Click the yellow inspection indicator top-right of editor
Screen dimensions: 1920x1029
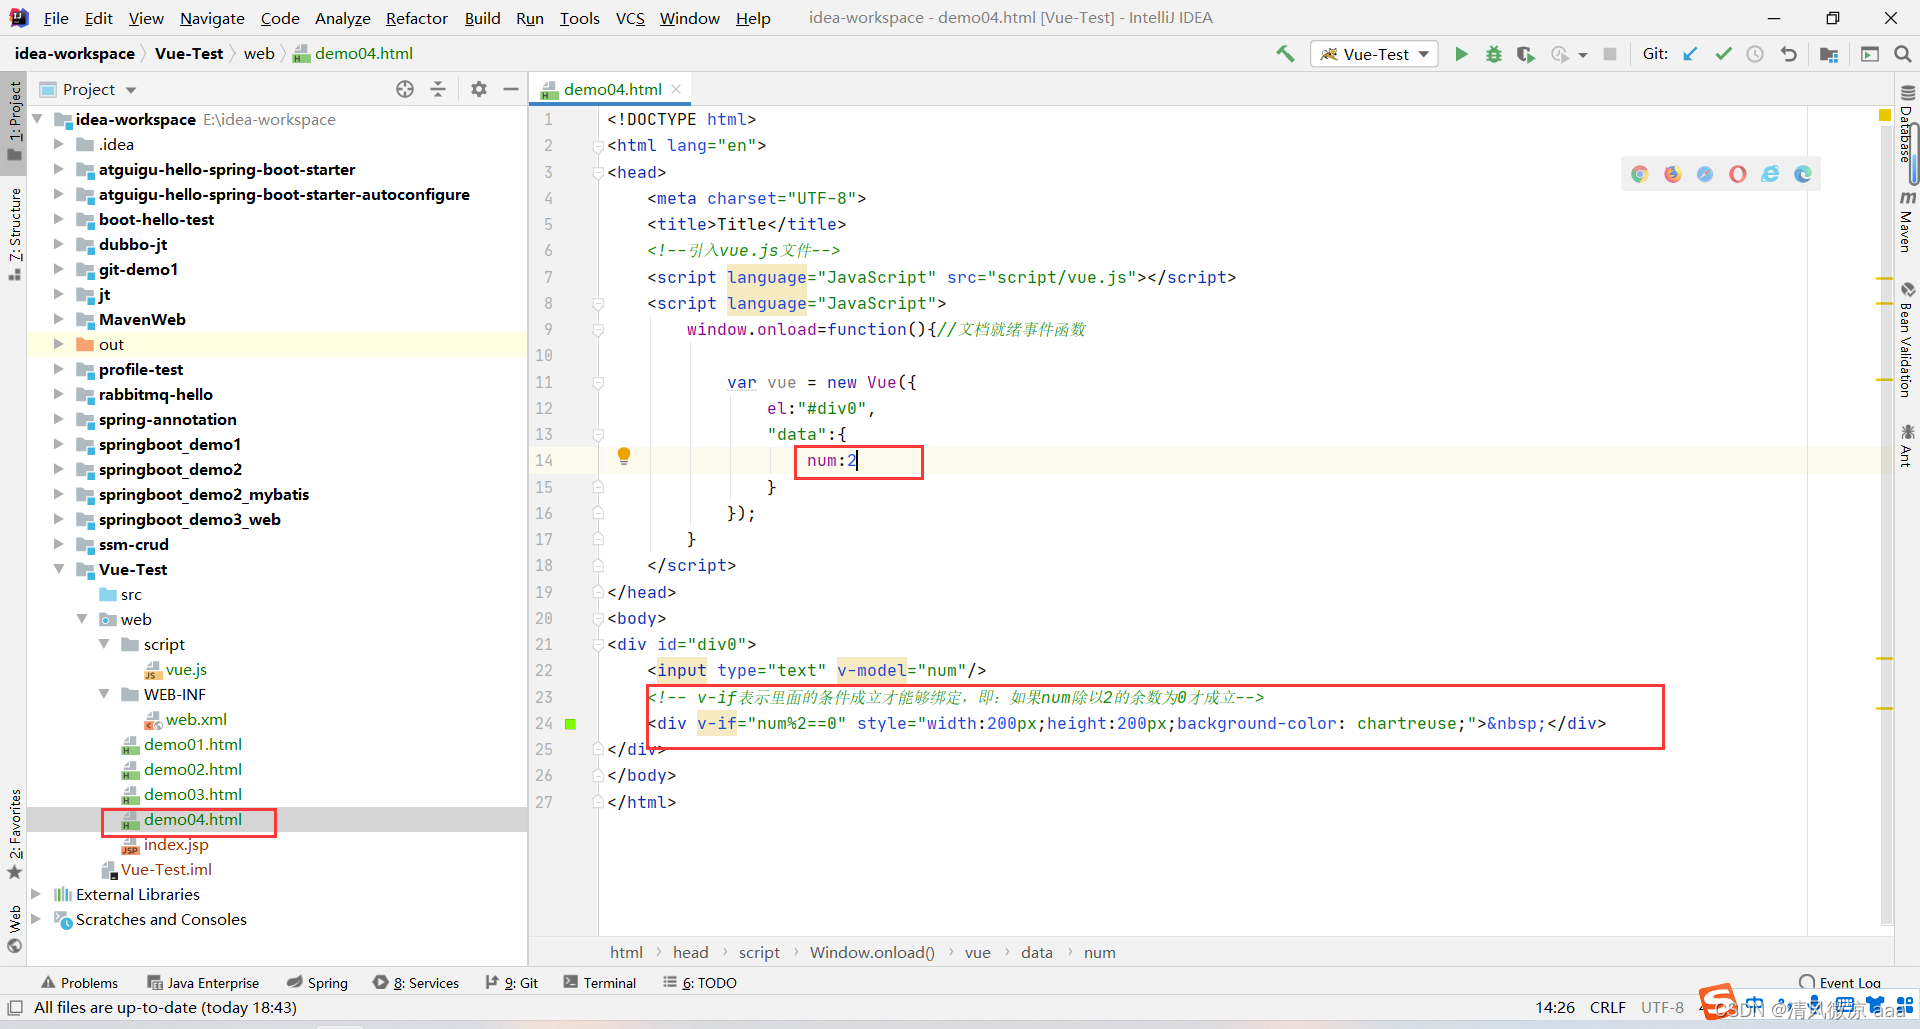click(x=1885, y=116)
